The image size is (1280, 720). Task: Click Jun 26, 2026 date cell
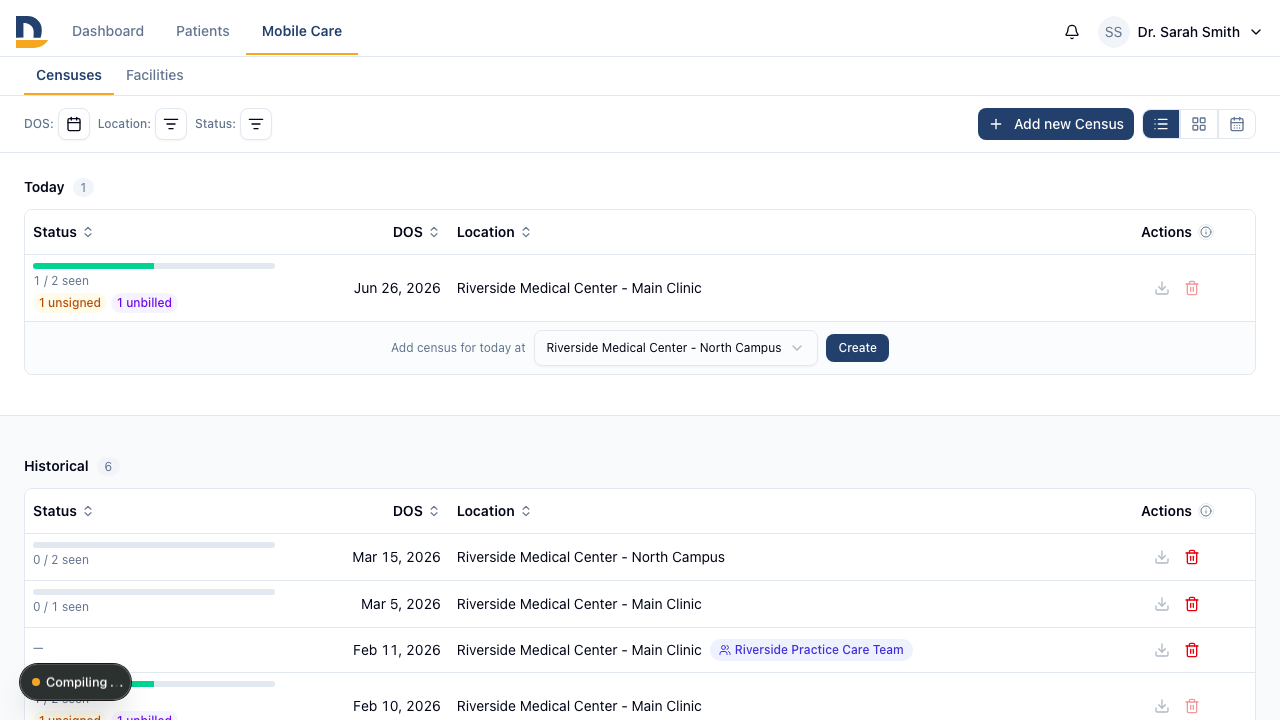(x=397, y=288)
